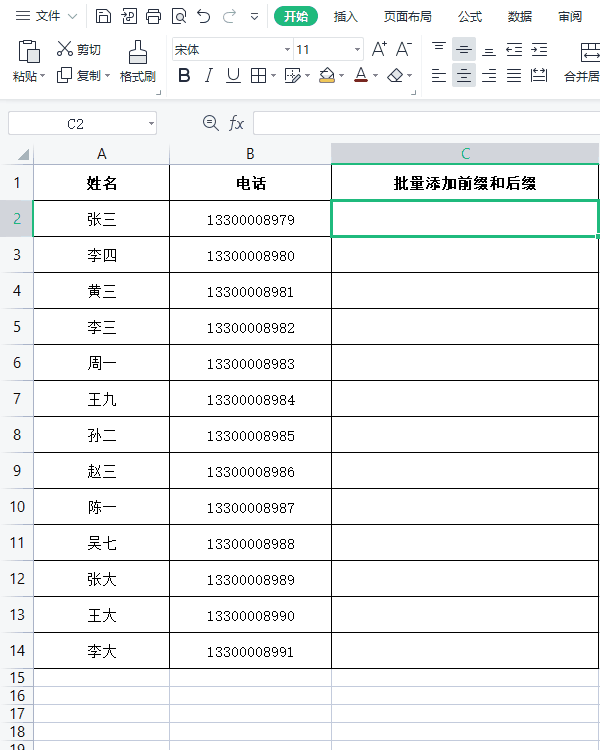This screenshot has height=750, width=600.
Task: Open clipboard group dialog launcher
Action: point(159,93)
